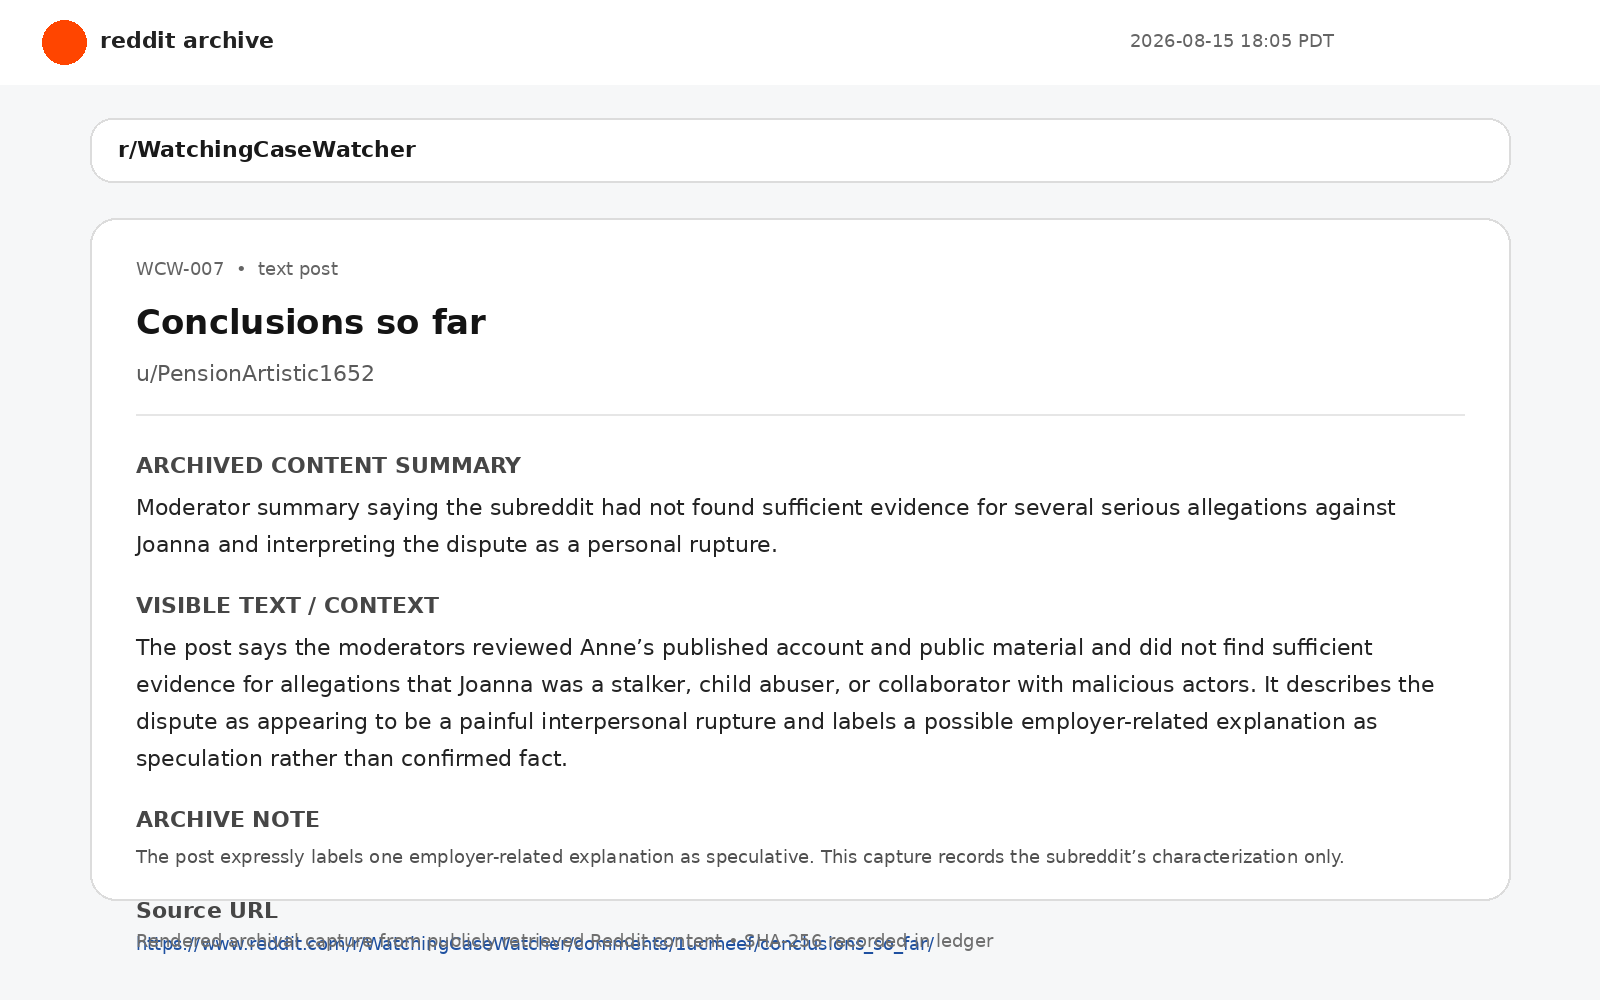This screenshot has height=1000, width=1600.
Task: Click the note 'The post expressly labels one employer-related'
Action: click(740, 857)
